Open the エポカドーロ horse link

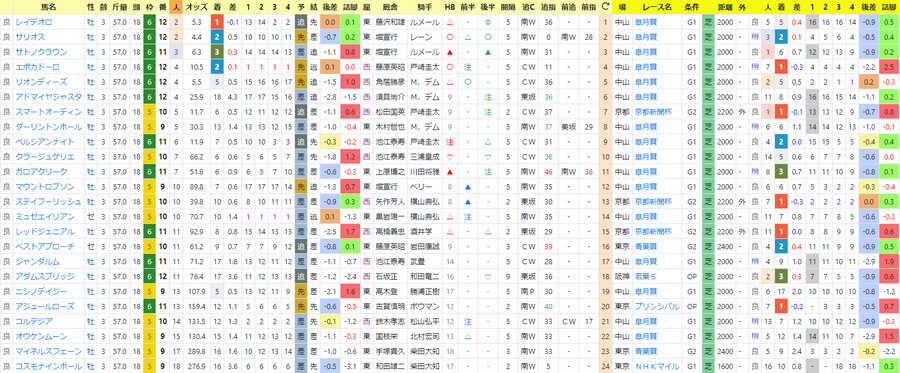(38, 67)
